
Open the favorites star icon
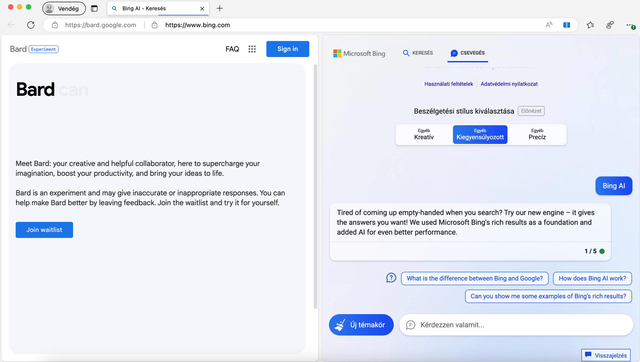[x=590, y=25]
